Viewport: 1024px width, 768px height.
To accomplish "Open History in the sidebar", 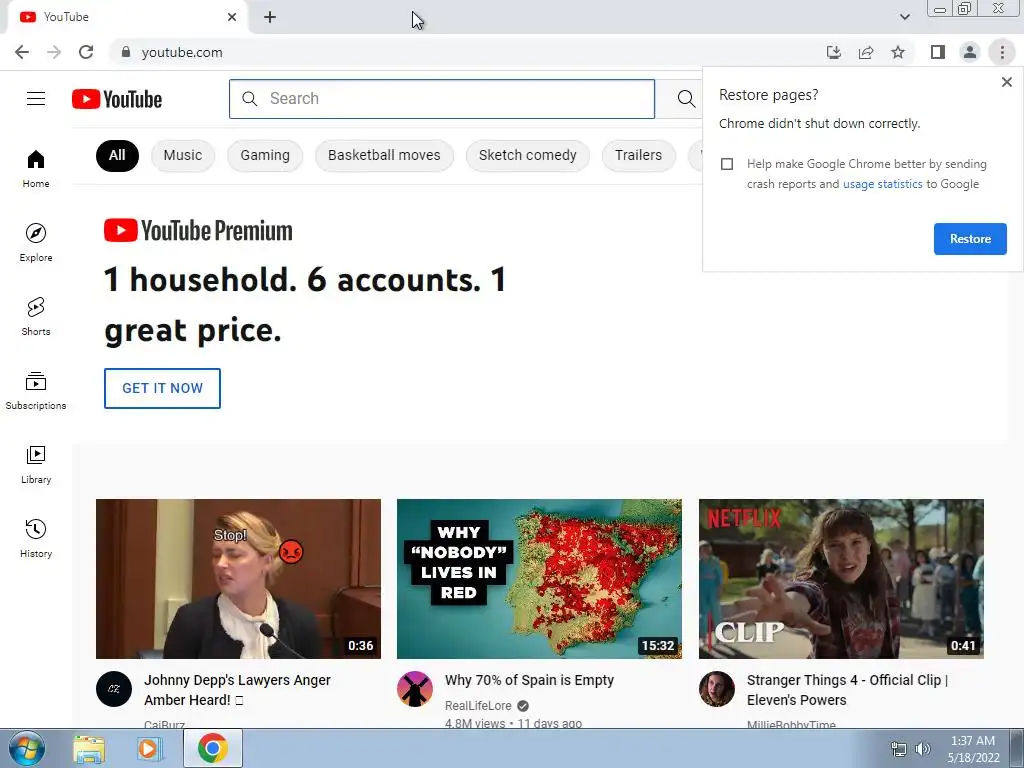I will (x=36, y=539).
